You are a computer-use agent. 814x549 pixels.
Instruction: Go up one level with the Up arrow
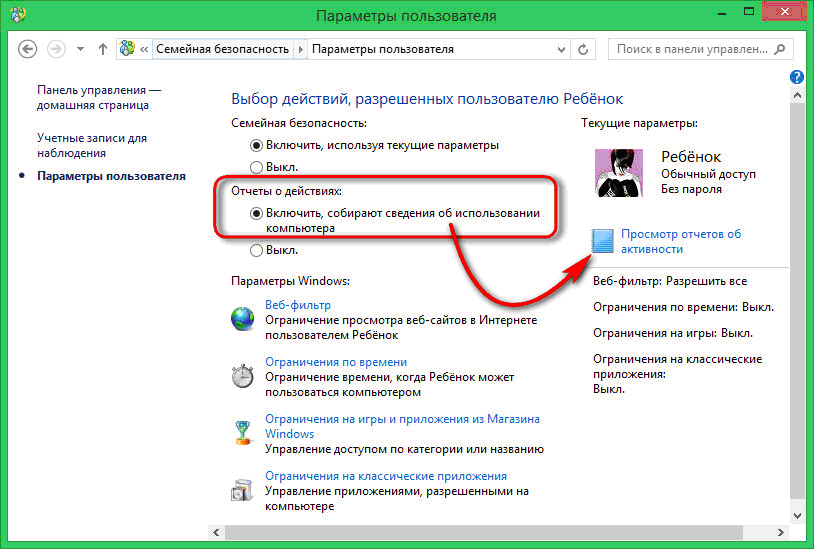[103, 49]
